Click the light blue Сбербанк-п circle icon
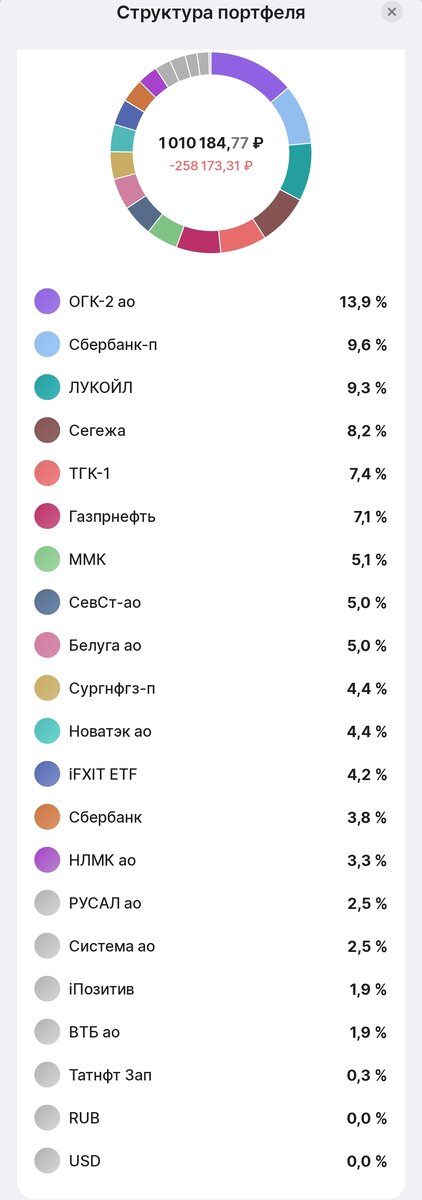 (47, 344)
